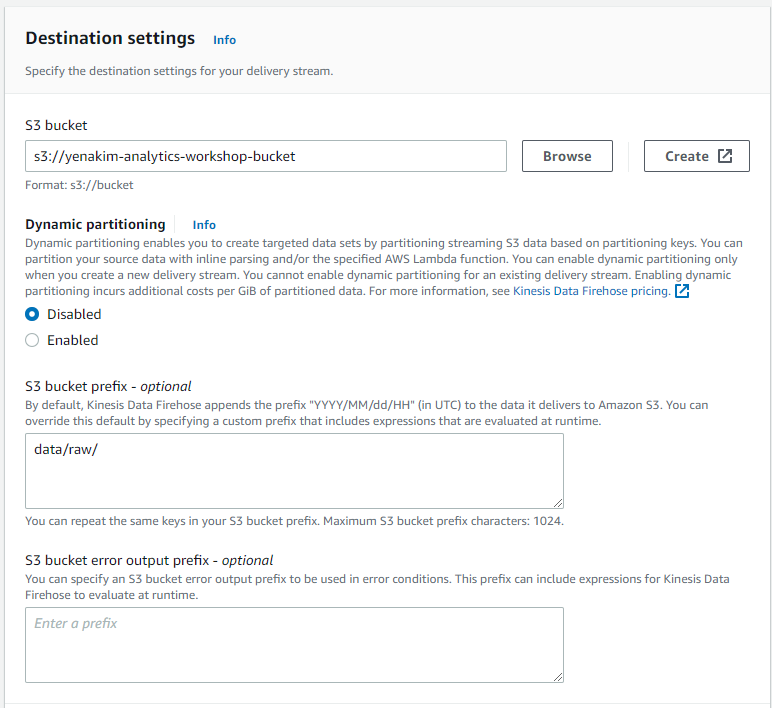The height and width of the screenshot is (708, 772).
Task: Click into the data/raw/ prefix text area
Action: (294, 471)
